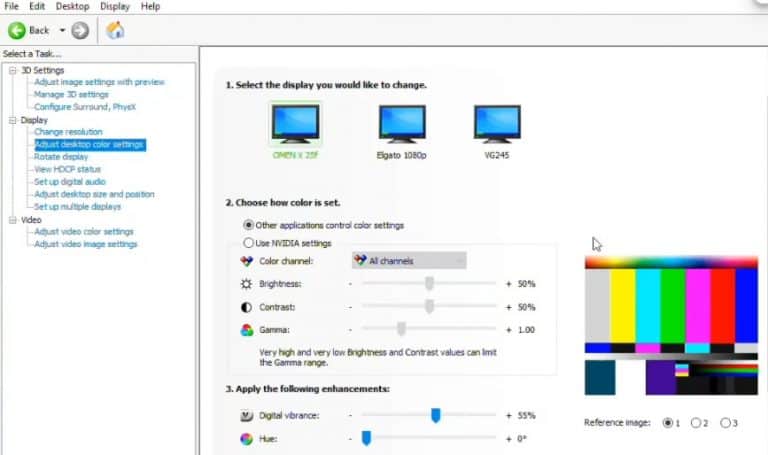Viewport: 768px width, 455px height.
Task: Click the green Back arrow icon
Action: pos(16,30)
